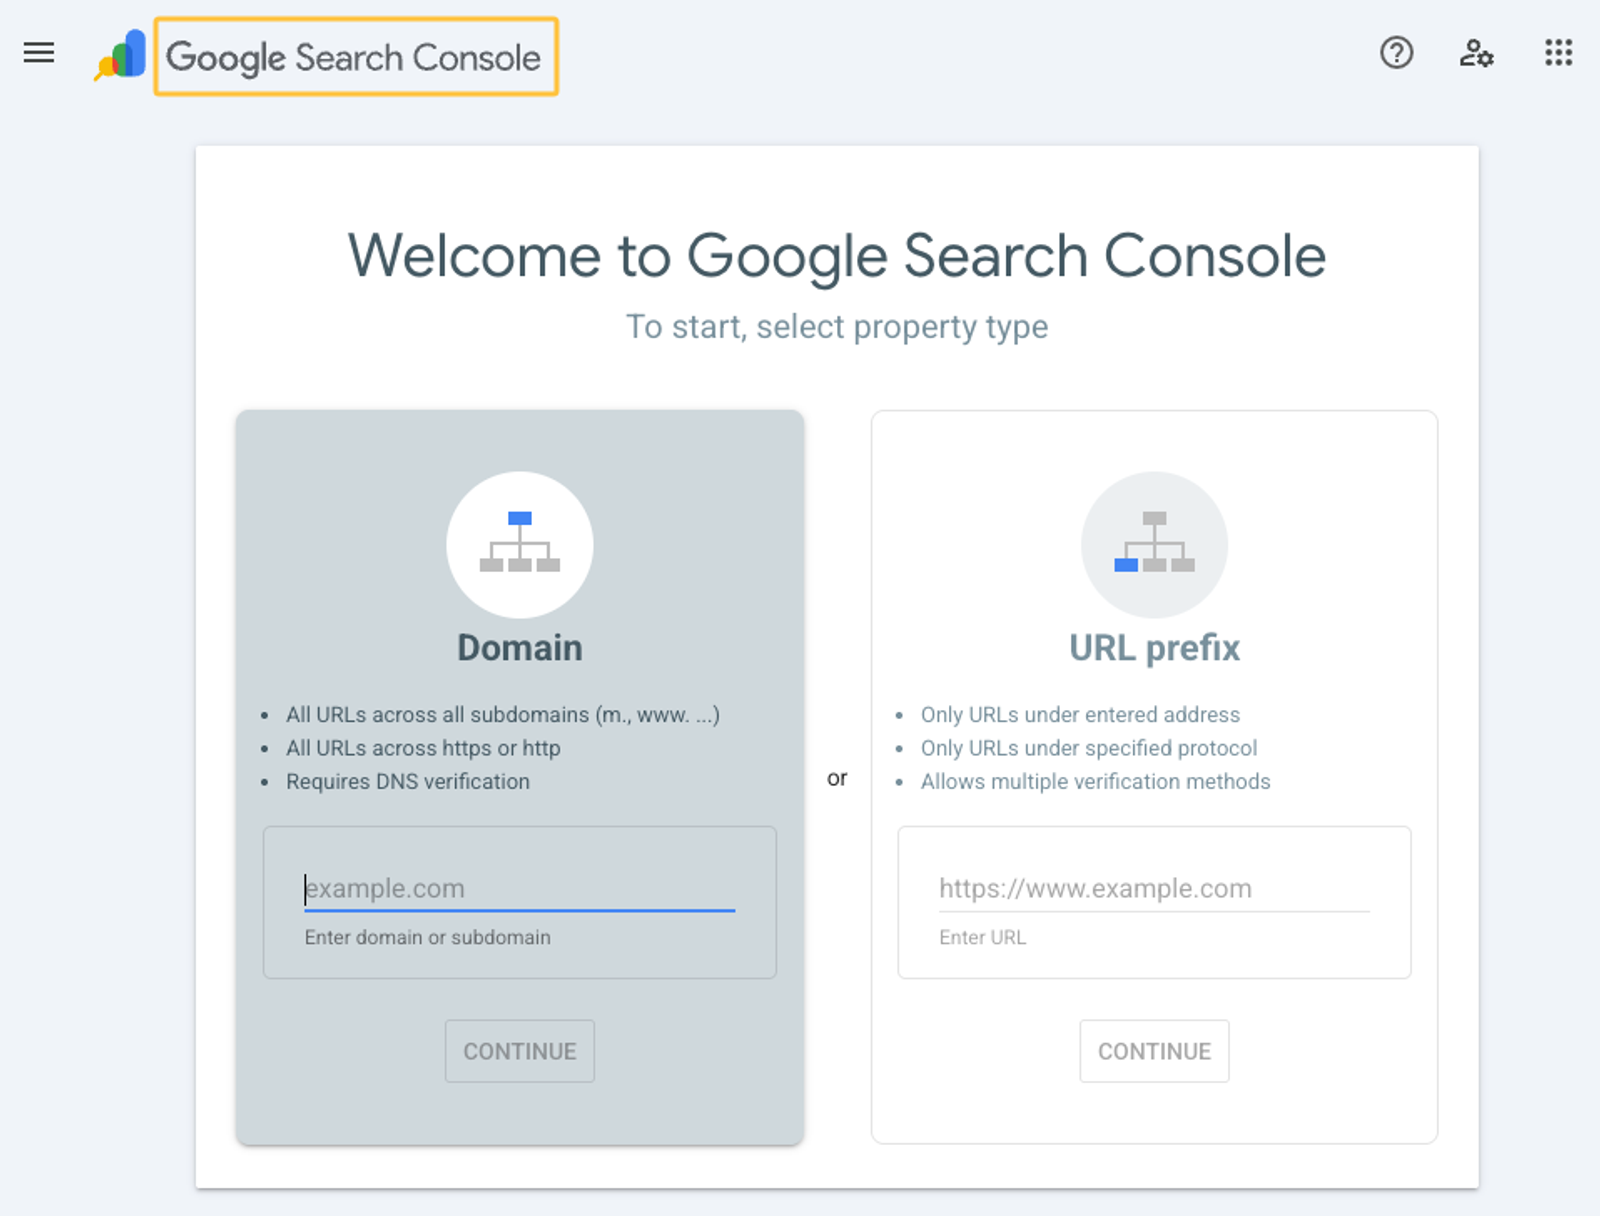Click the Domain heading text
Screen dimensions: 1600x1216
pyautogui.click(x=520, y=648)
